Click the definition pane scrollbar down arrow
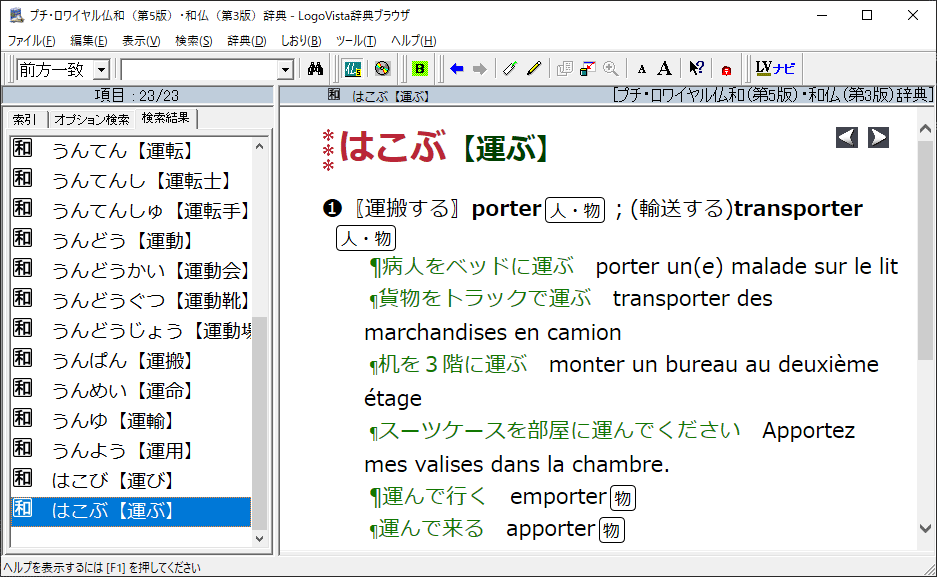This screenshot has height=577, width=937. pyautogui.click(x=925, y=527)
